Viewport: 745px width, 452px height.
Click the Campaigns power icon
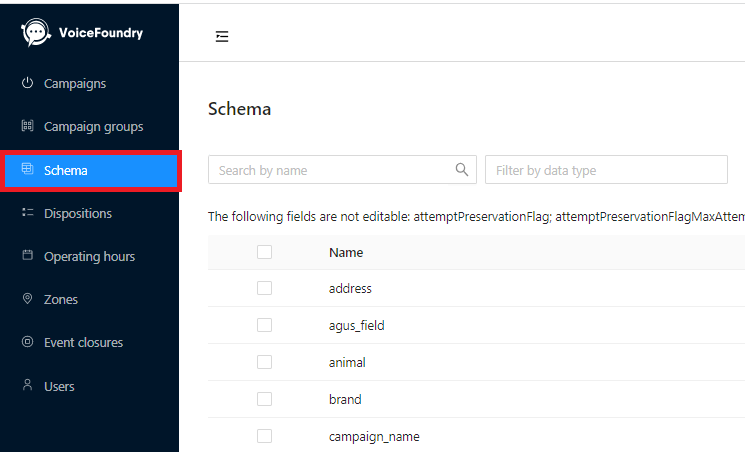tap(28, 83)
